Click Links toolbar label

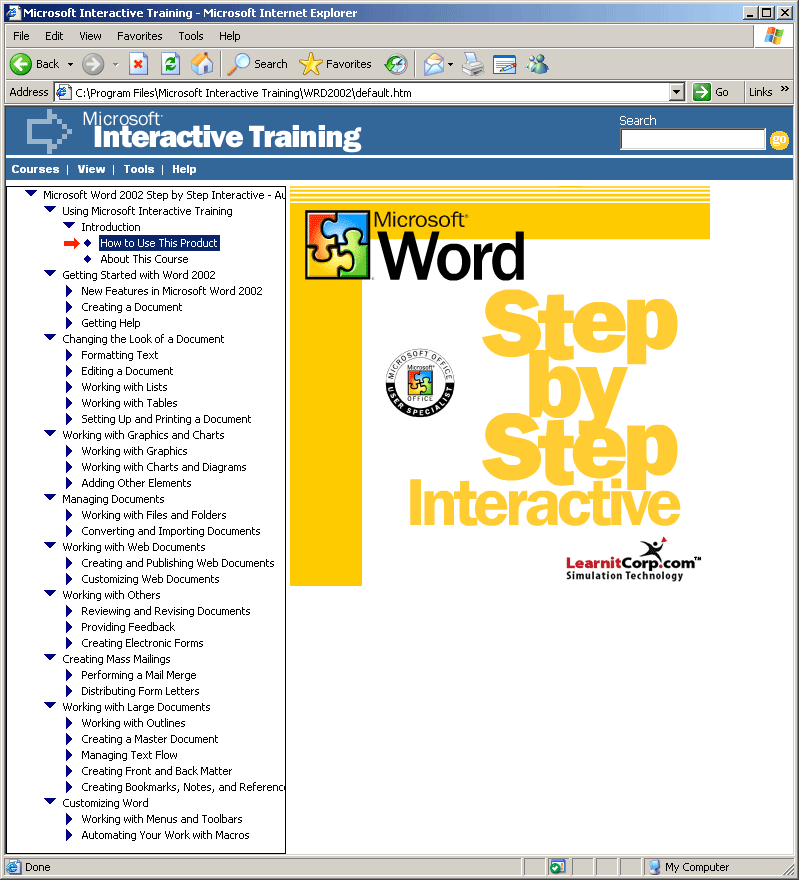click(x=760, y=92)
